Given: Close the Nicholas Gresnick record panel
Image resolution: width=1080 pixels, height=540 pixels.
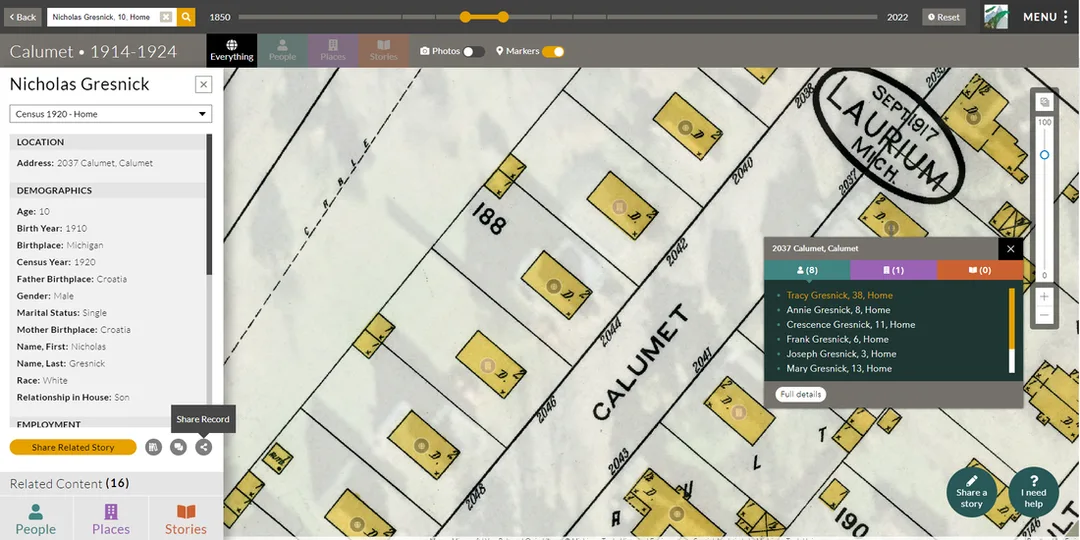Looking at the screenshot, I should (x=203, y=85).
